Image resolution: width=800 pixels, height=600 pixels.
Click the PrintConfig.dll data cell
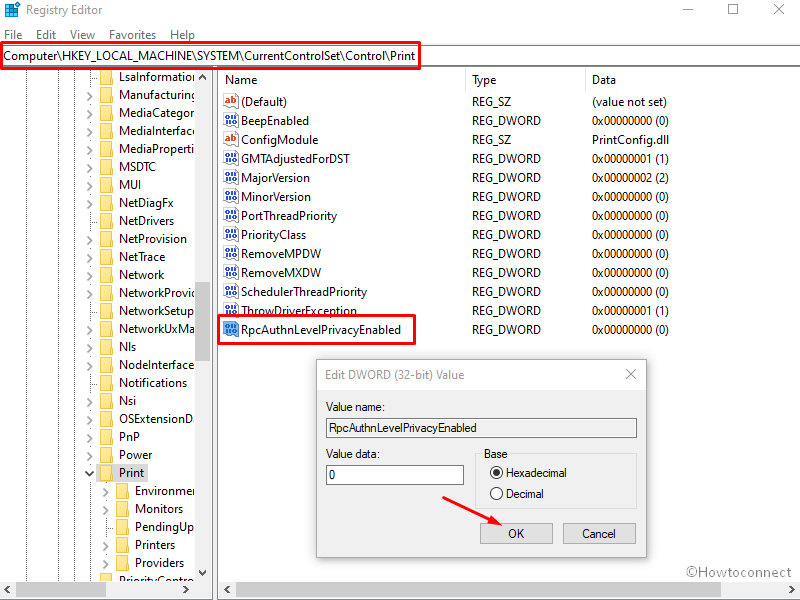(630, 139)
